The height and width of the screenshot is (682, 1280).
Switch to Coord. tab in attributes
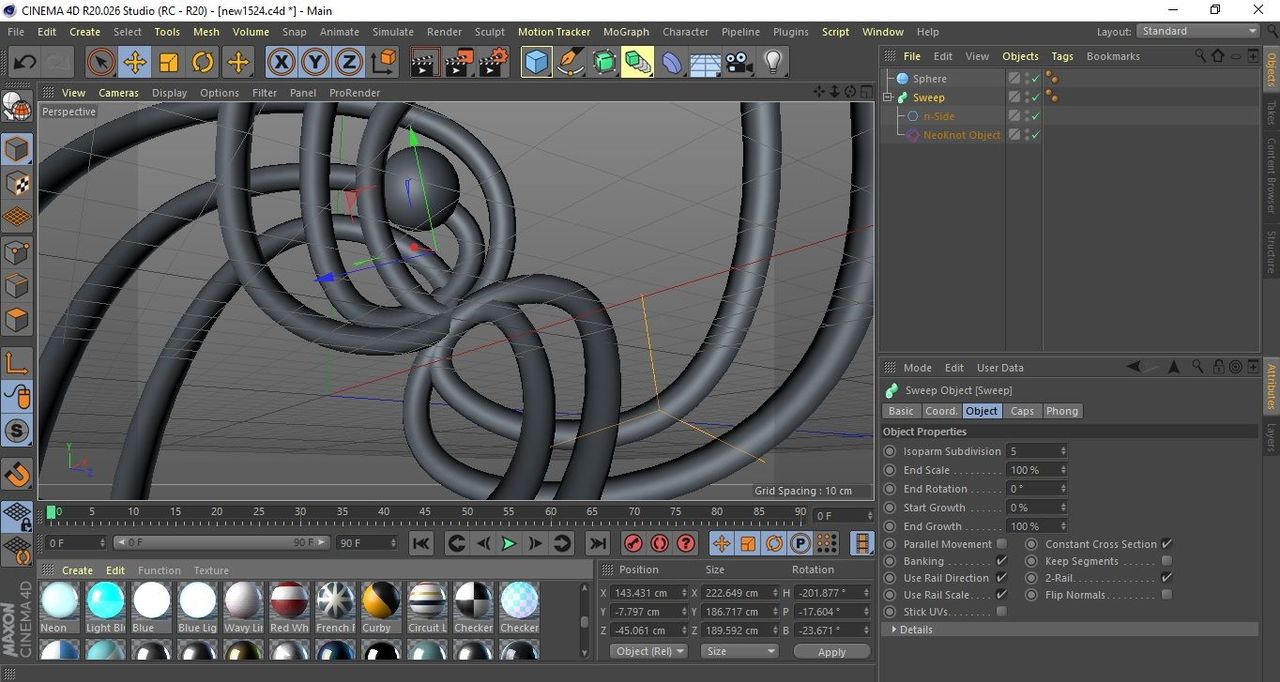tap(941, 411)
